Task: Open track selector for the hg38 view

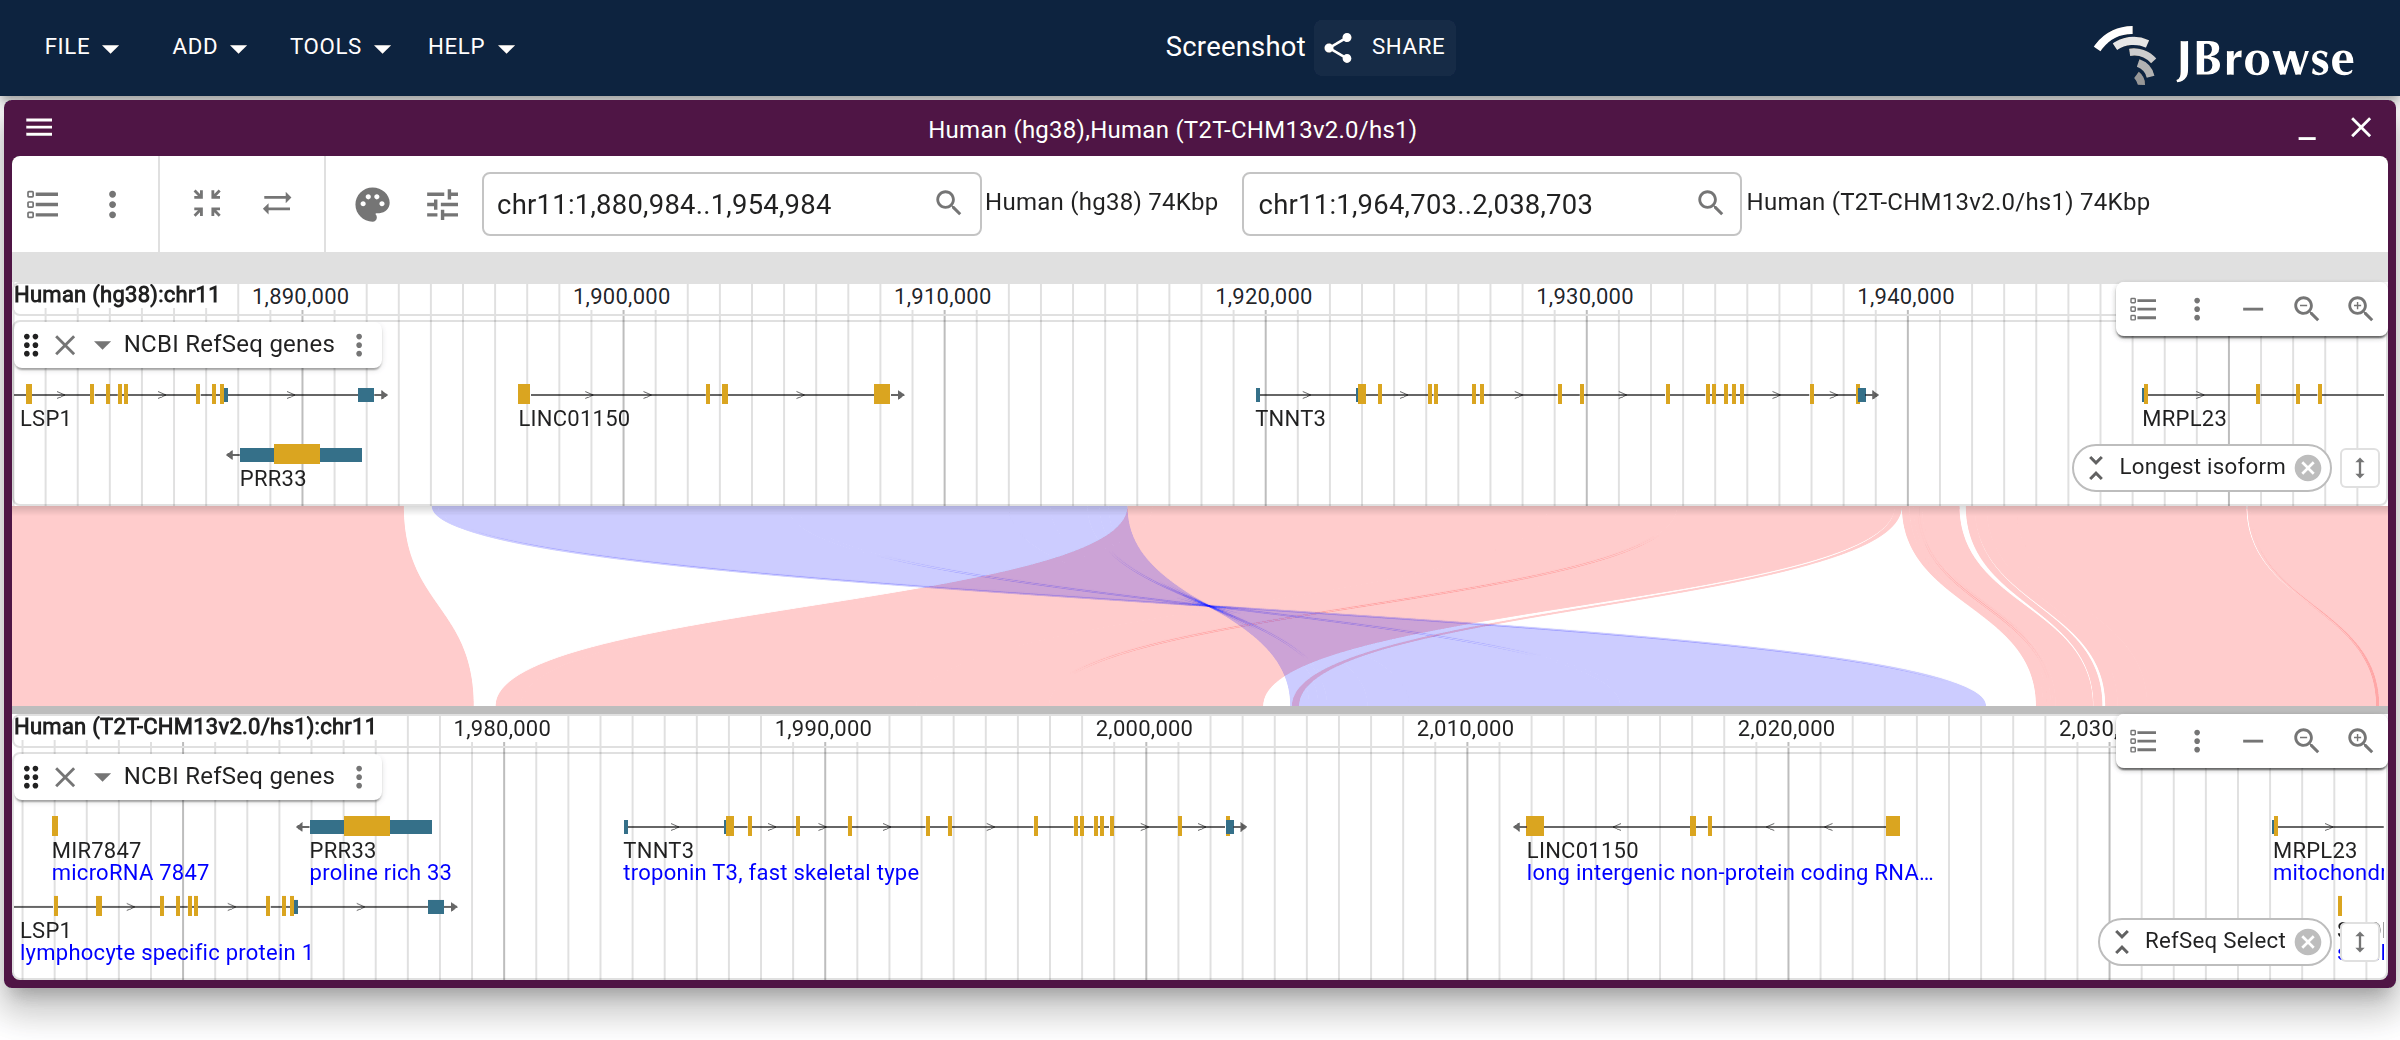Action: 2143,309
